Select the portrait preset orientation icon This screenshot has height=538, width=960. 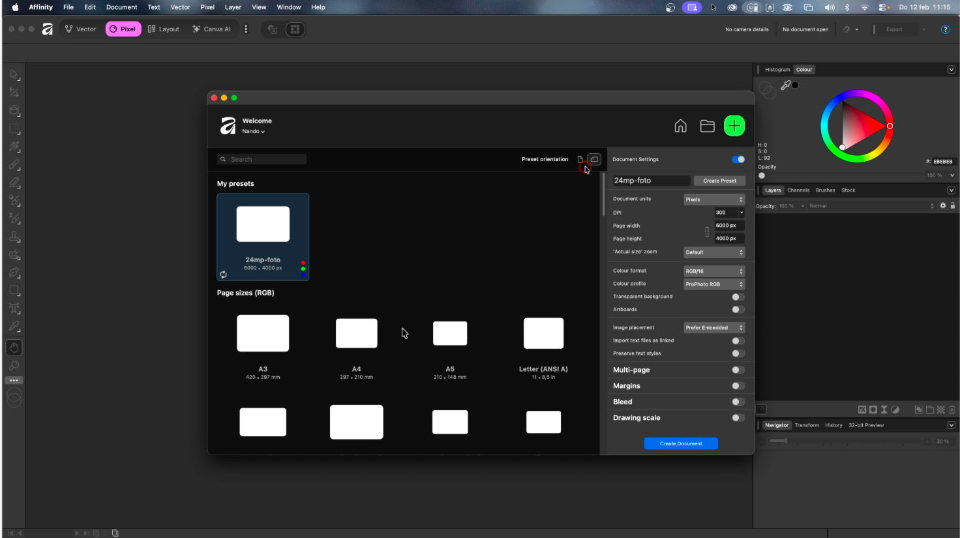coord(580,159)
